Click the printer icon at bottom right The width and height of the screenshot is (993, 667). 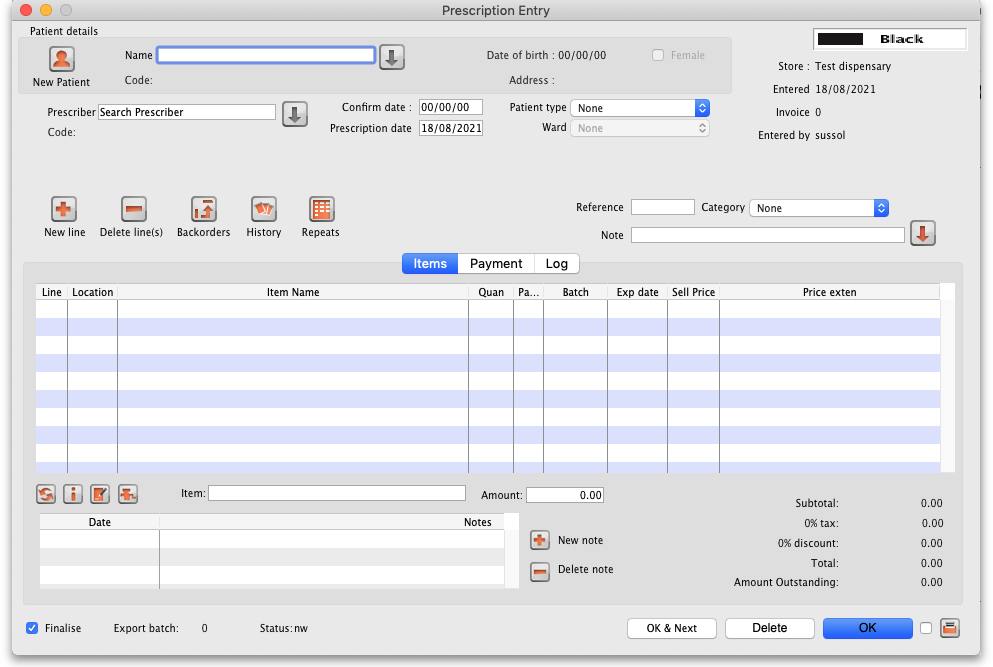(950, 628)
